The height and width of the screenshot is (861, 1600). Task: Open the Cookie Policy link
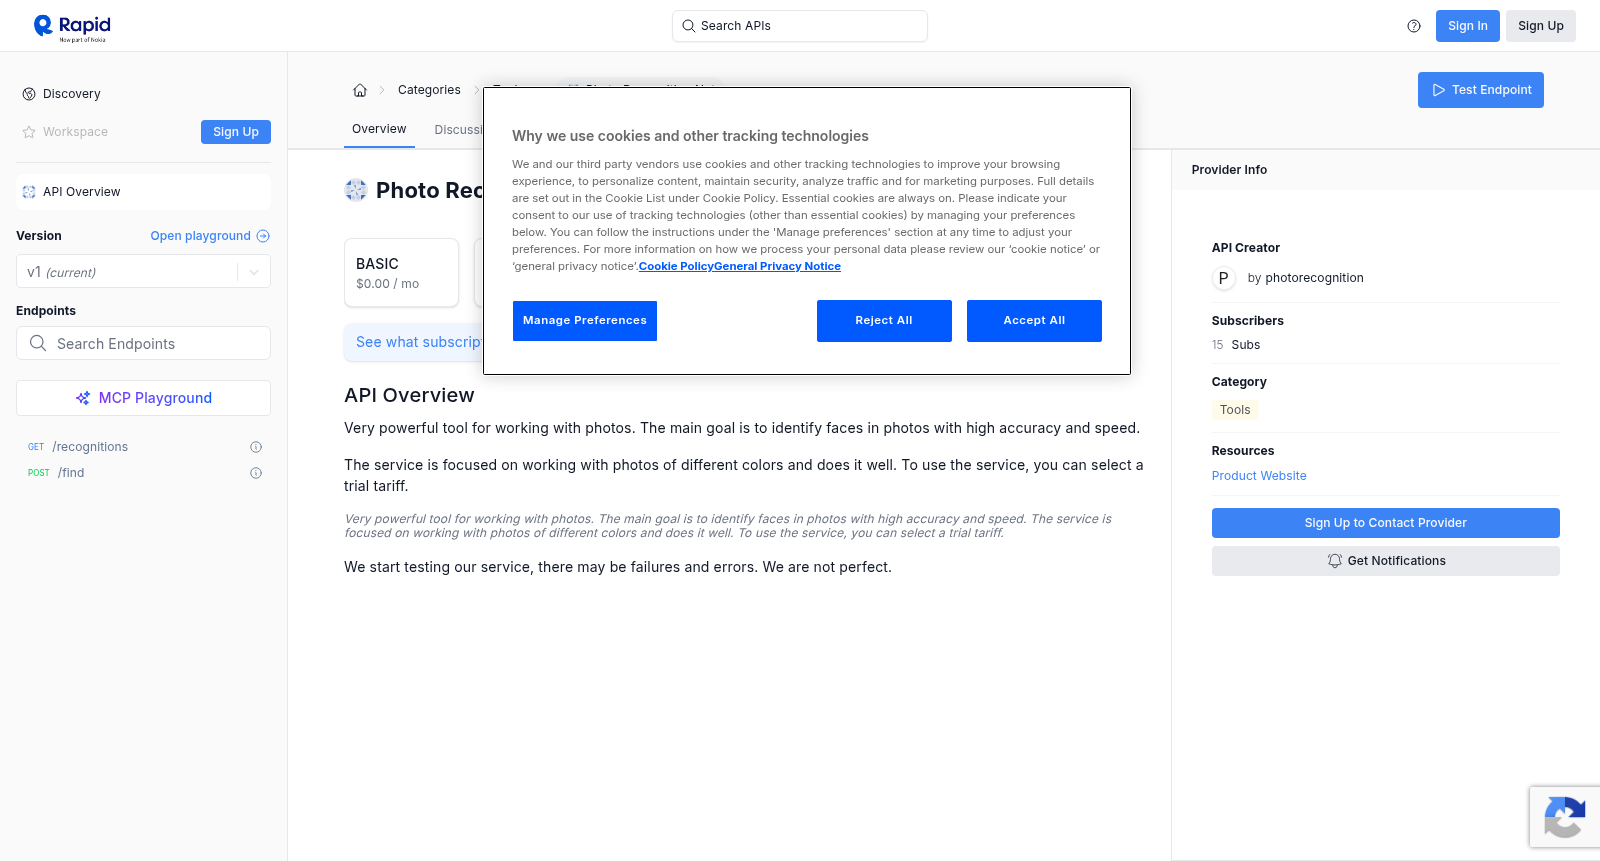676,266
